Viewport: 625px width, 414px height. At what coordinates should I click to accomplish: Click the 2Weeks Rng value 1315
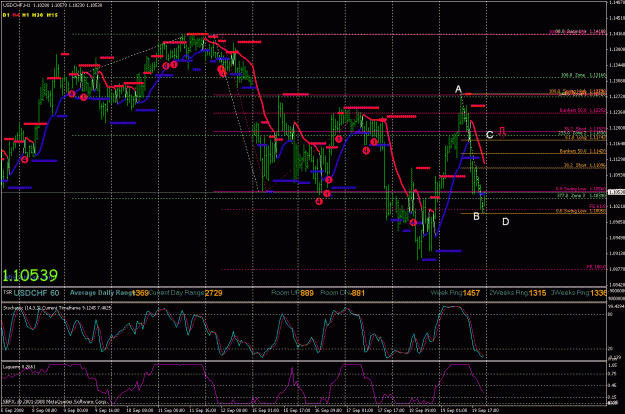point(537,293)
